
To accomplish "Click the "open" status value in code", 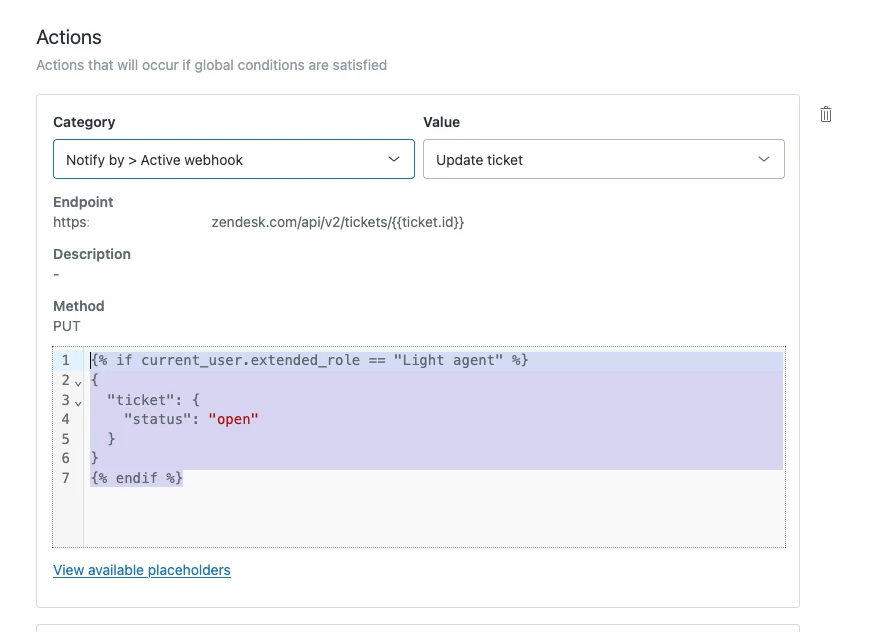I will [x=233, y=419].
